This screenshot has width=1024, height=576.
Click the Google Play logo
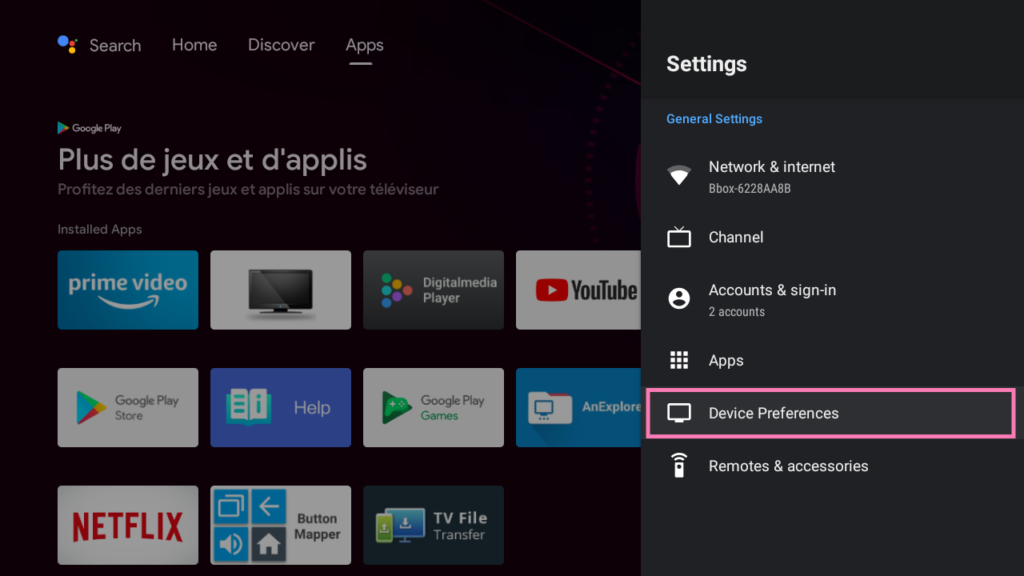click(89, 128)
